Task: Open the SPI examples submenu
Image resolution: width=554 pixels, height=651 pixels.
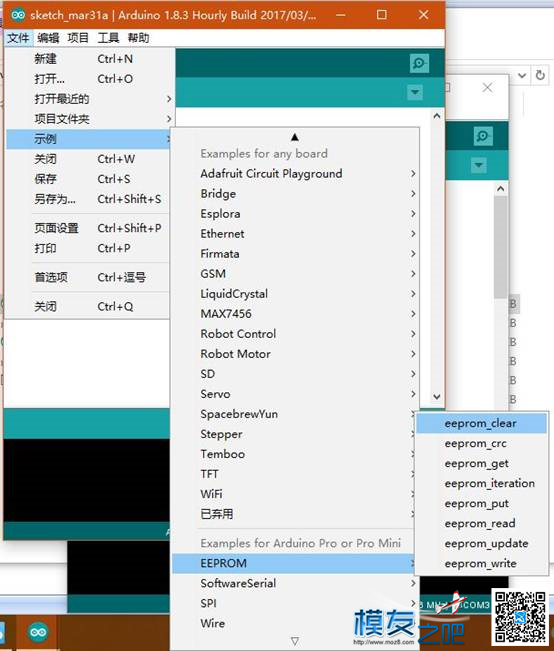Action: 295,603
